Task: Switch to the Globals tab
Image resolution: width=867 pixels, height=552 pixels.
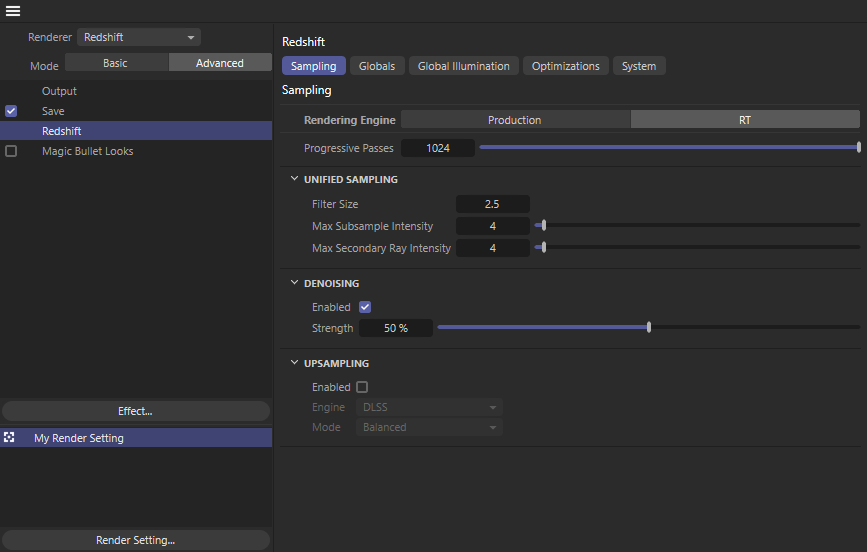Action: (x=377, y=66)
